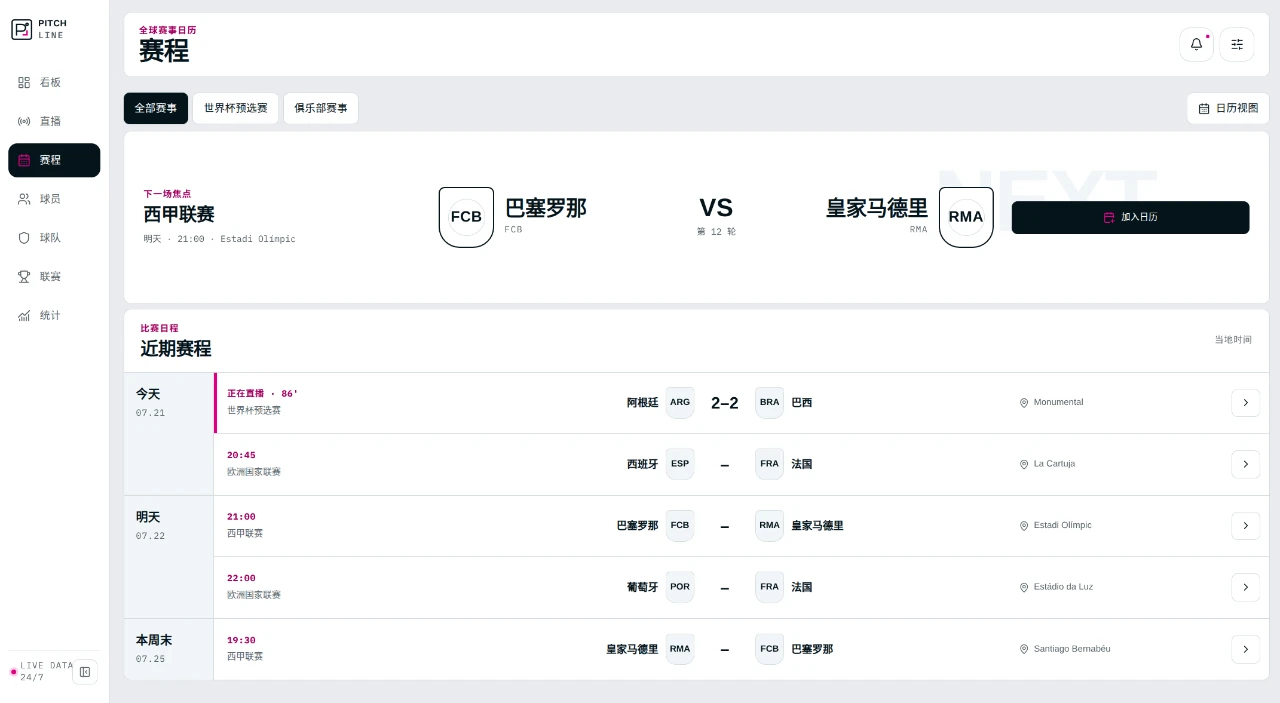Screen dimensions: 1280x703
Task: Click FCB crest in featured match
Action: (x=466, y=217)
